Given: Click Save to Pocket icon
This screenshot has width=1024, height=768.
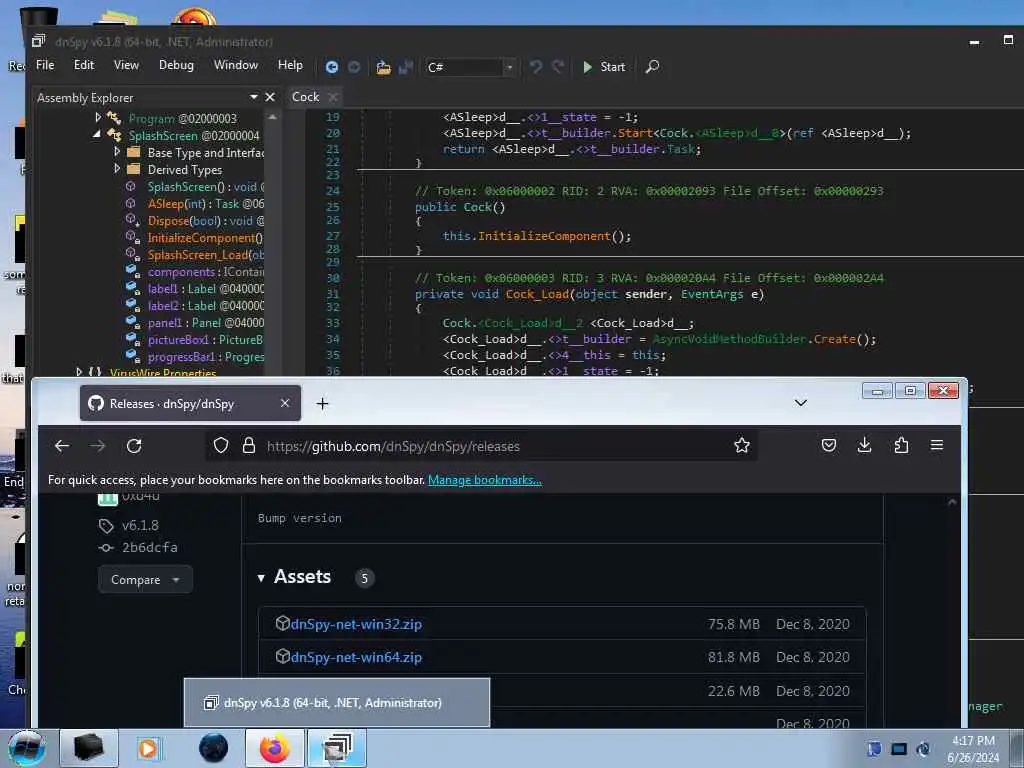Looking at the screenshot, I should [x=829, y=445].
